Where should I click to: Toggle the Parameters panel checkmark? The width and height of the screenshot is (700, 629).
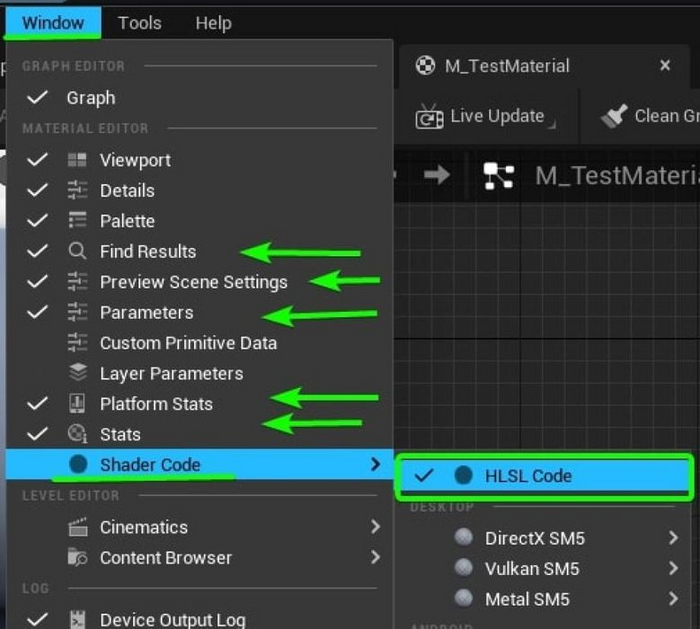click(38, 312)
